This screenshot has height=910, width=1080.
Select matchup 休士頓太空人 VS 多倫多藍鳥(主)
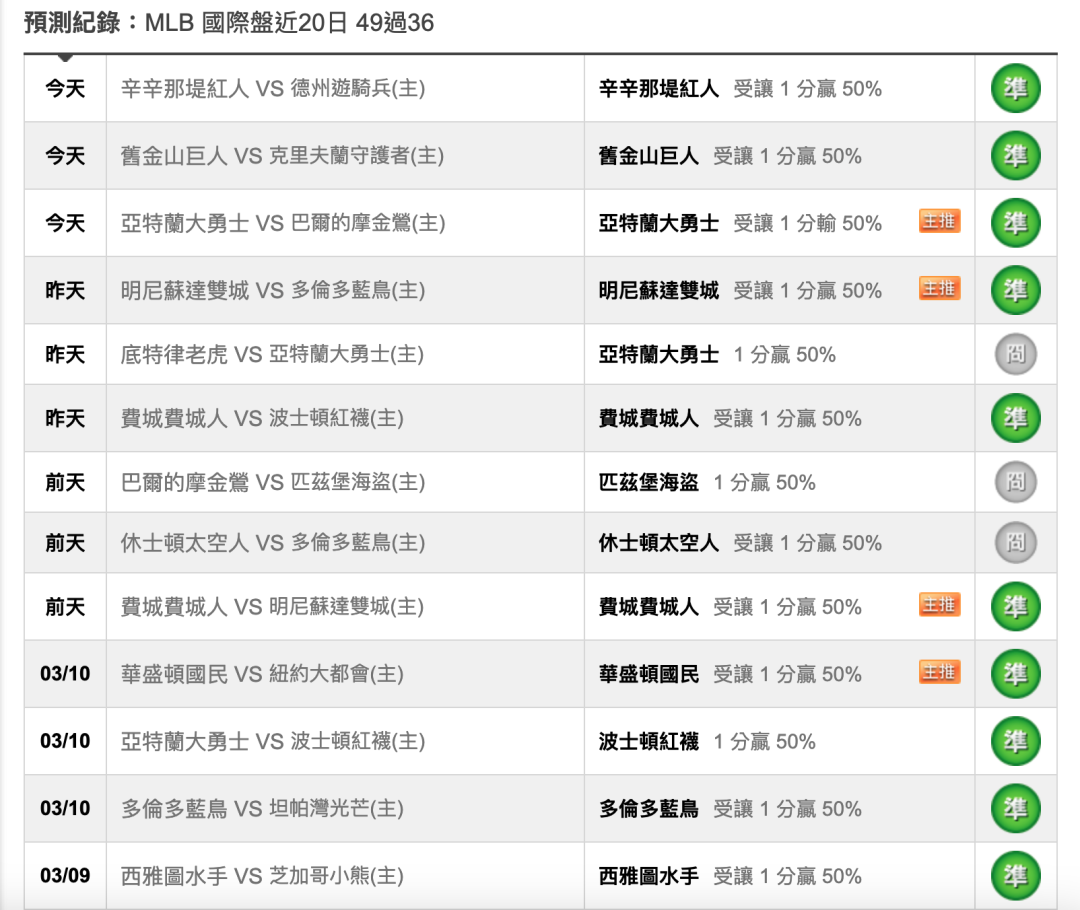tap(273, 543)
